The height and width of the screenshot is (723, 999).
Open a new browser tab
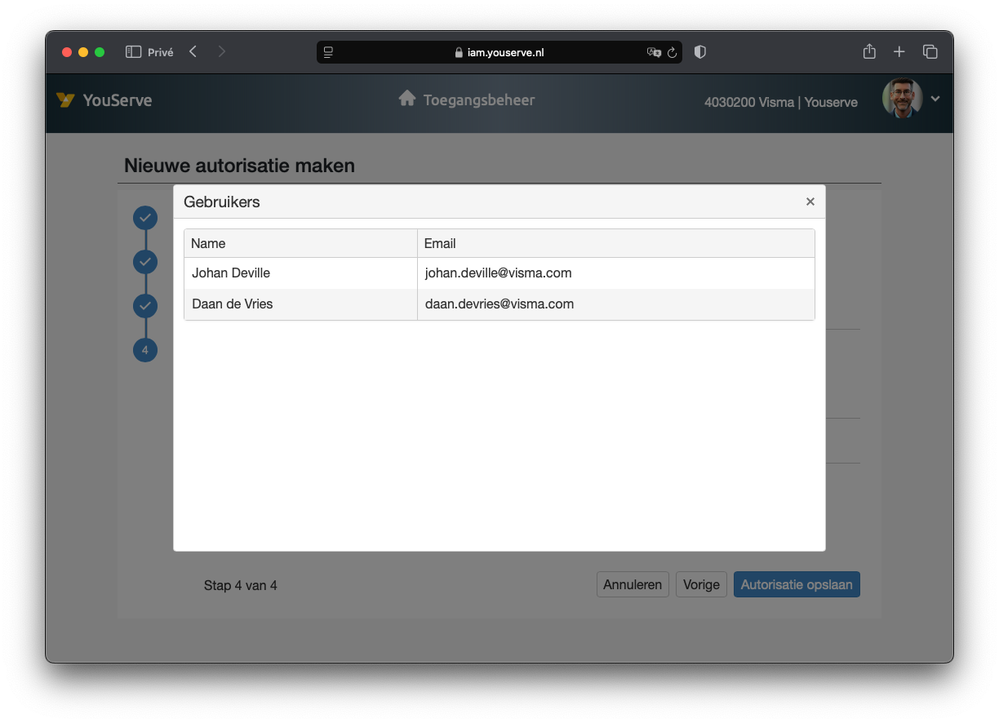(899, 52)
